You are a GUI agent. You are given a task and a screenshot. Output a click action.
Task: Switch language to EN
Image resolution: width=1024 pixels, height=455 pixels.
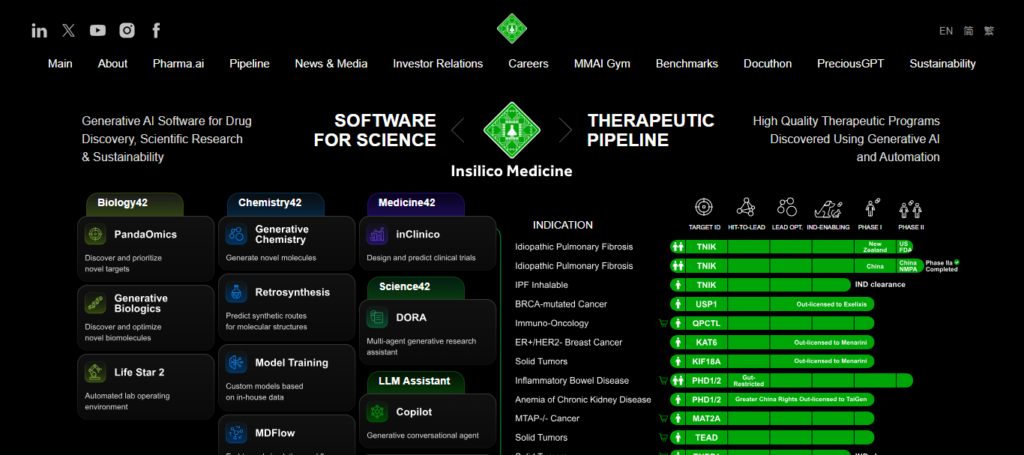pyautogui.click(x=946, y=31)
